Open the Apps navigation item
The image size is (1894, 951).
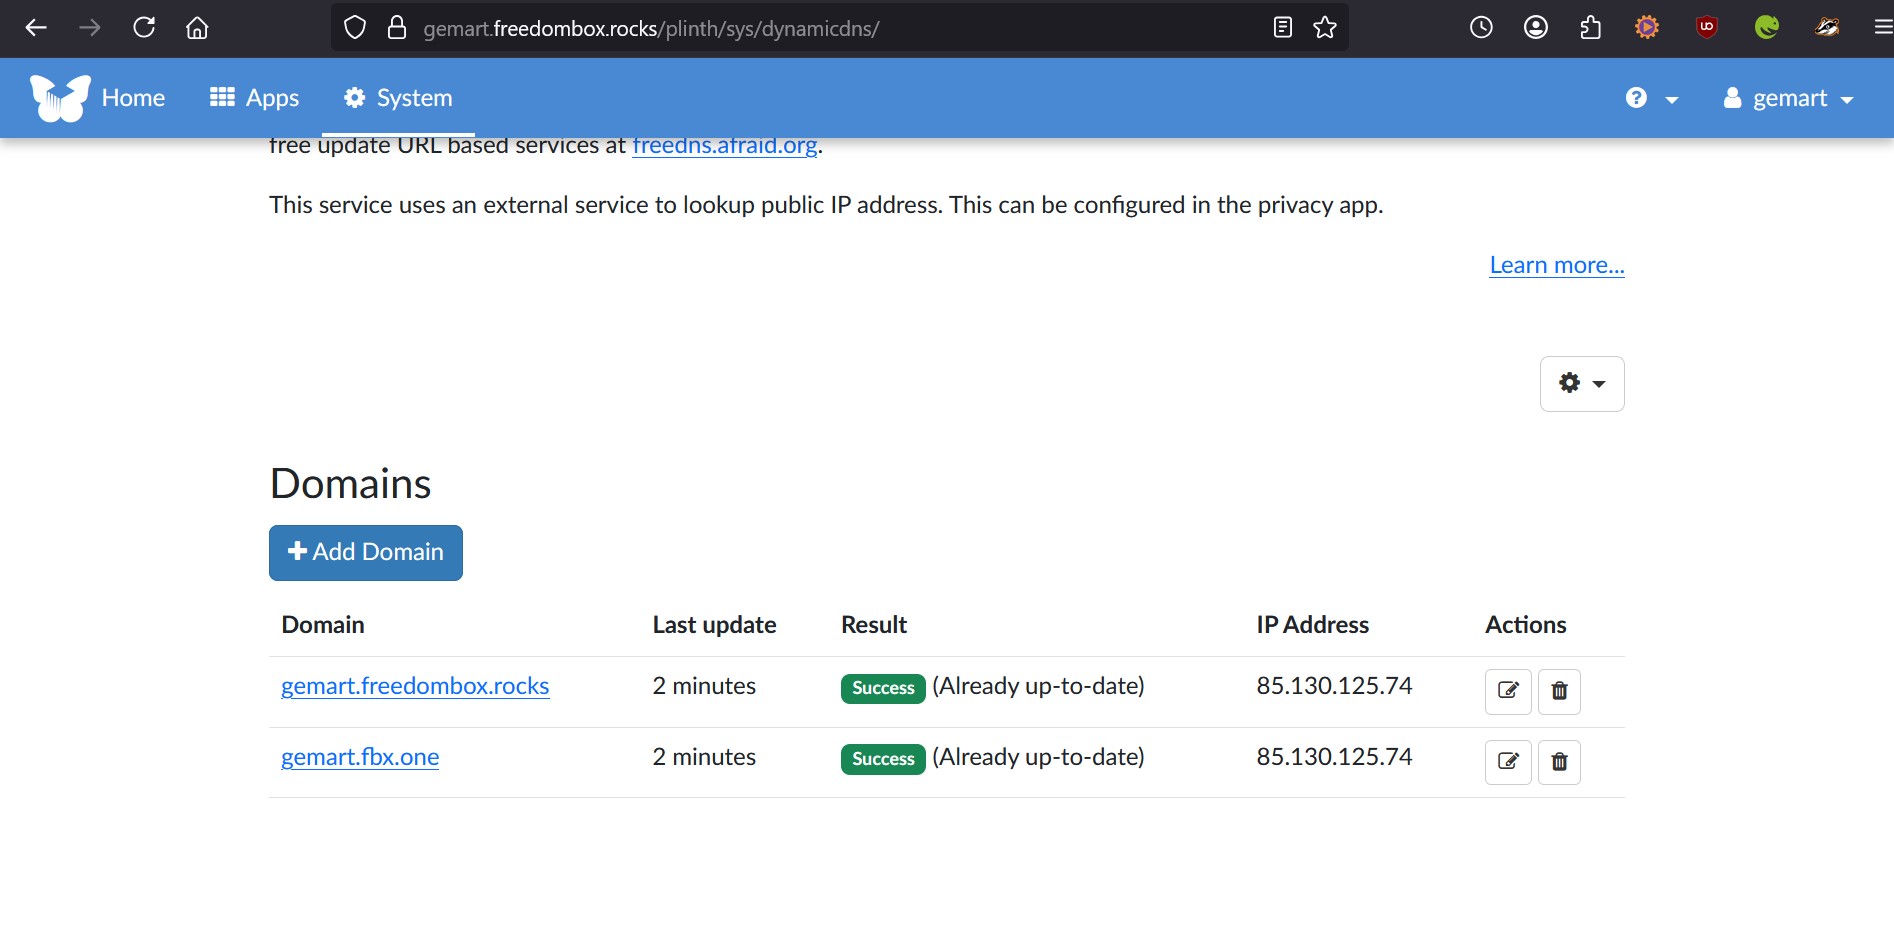(x=254, y=98)
